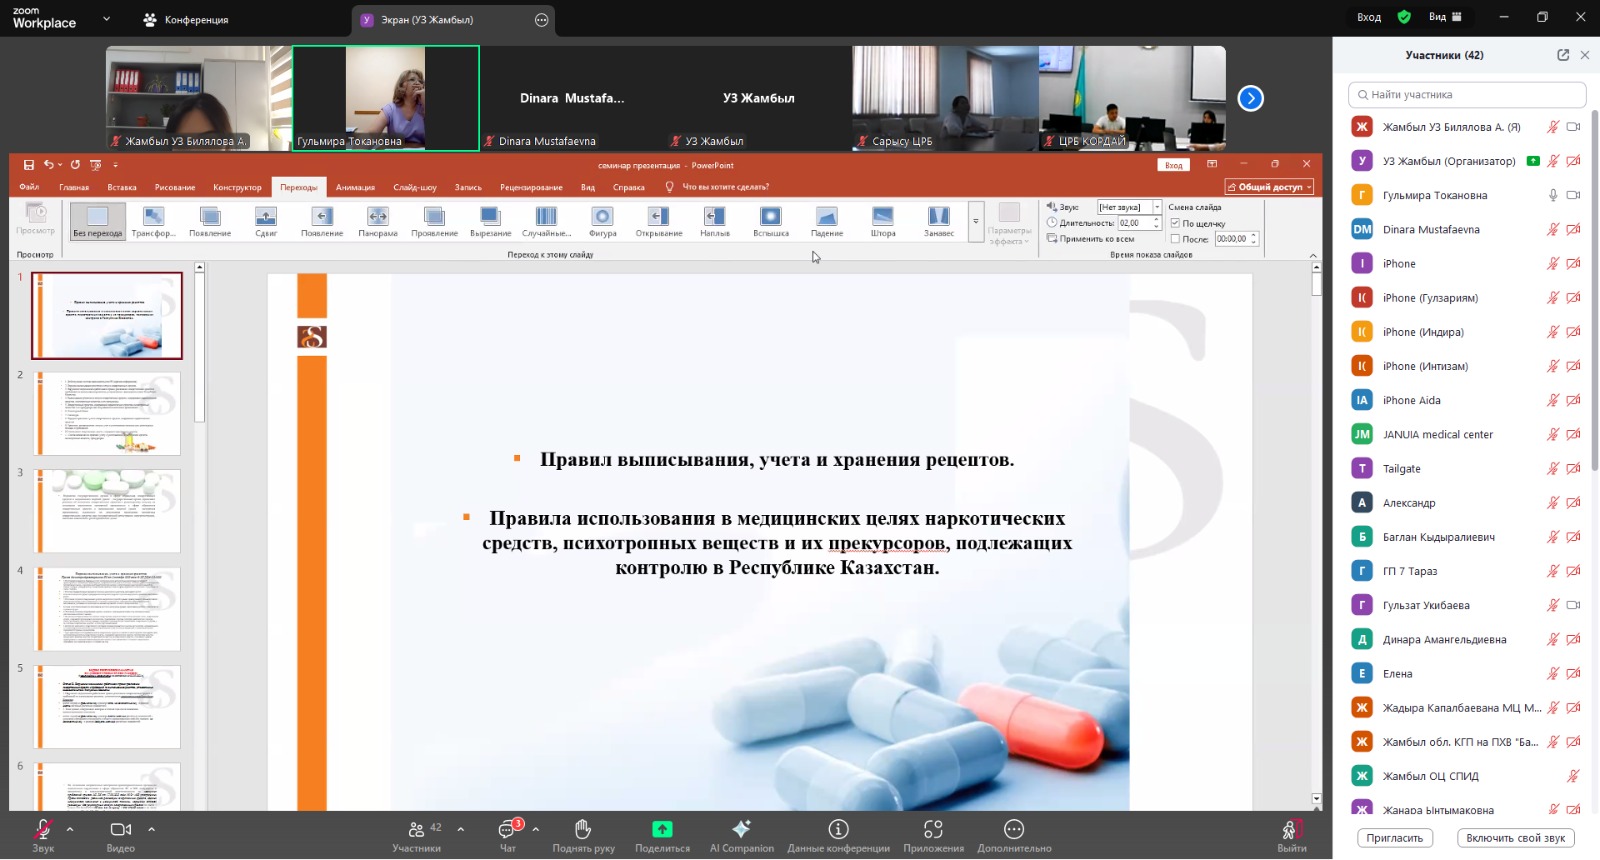Open the Анимация ribbon tab
The width and height of the screenshot is (1600, 860).
[355, 187]
